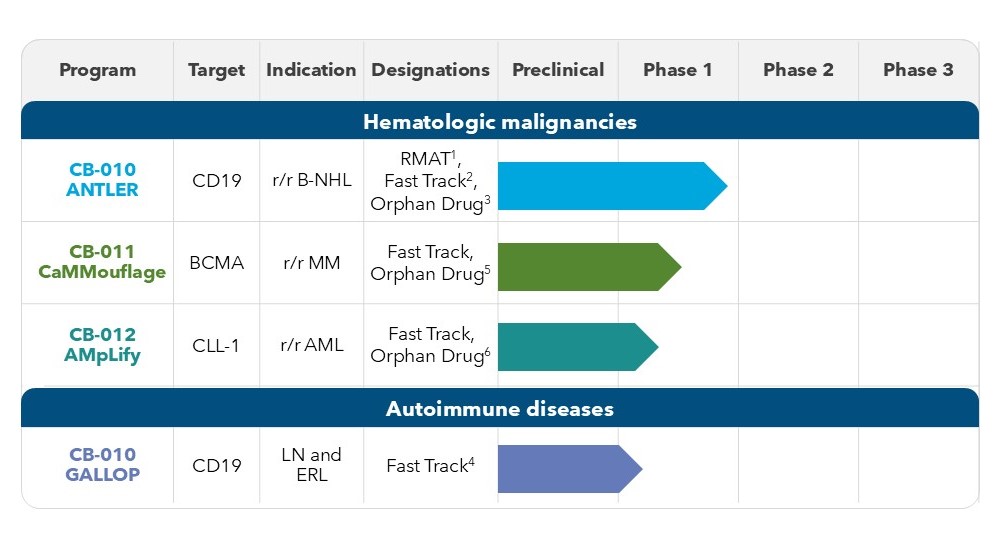Select the CLL-1 target cell
This screenshot has width=1001, height=534.
[216, 345]
